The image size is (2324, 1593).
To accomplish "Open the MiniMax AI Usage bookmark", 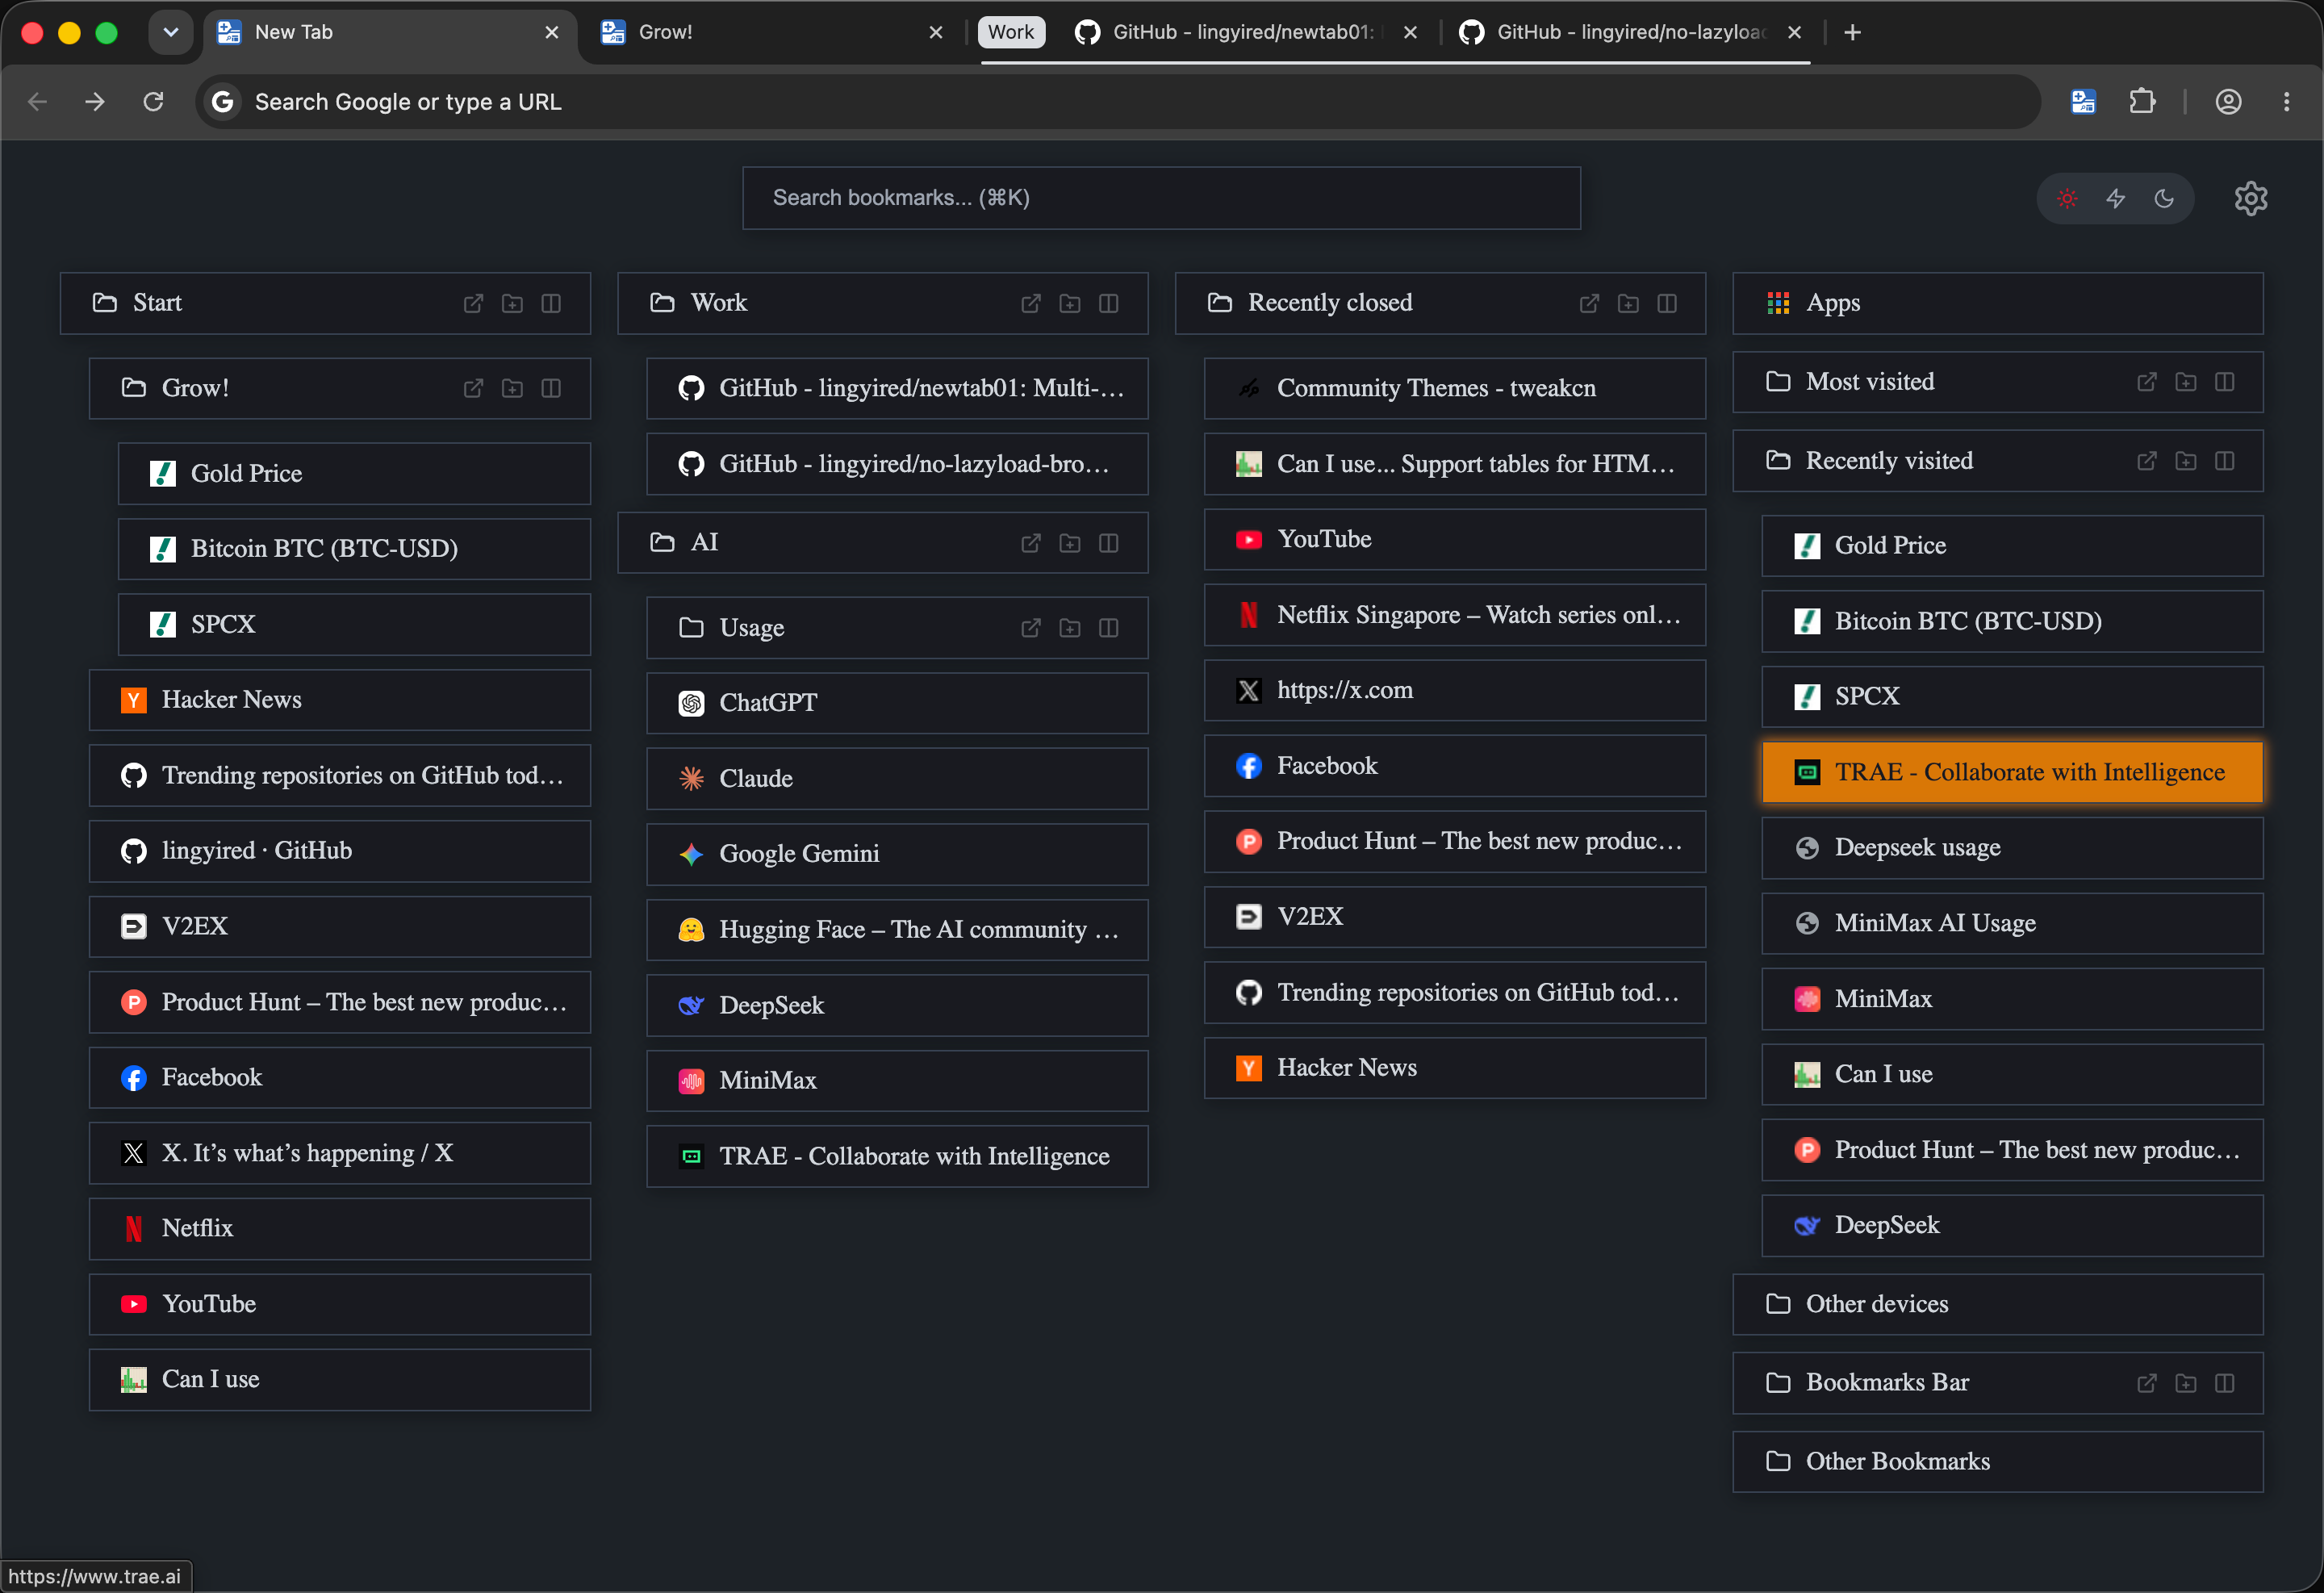I will tap(2012, 923).
